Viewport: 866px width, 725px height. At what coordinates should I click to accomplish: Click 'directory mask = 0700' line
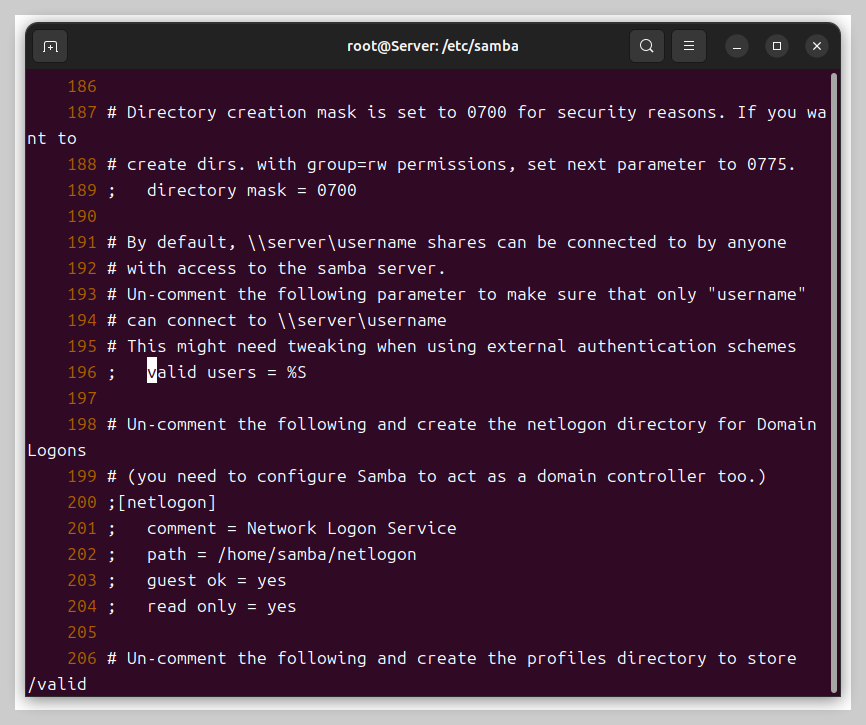[x=252, y=190]
